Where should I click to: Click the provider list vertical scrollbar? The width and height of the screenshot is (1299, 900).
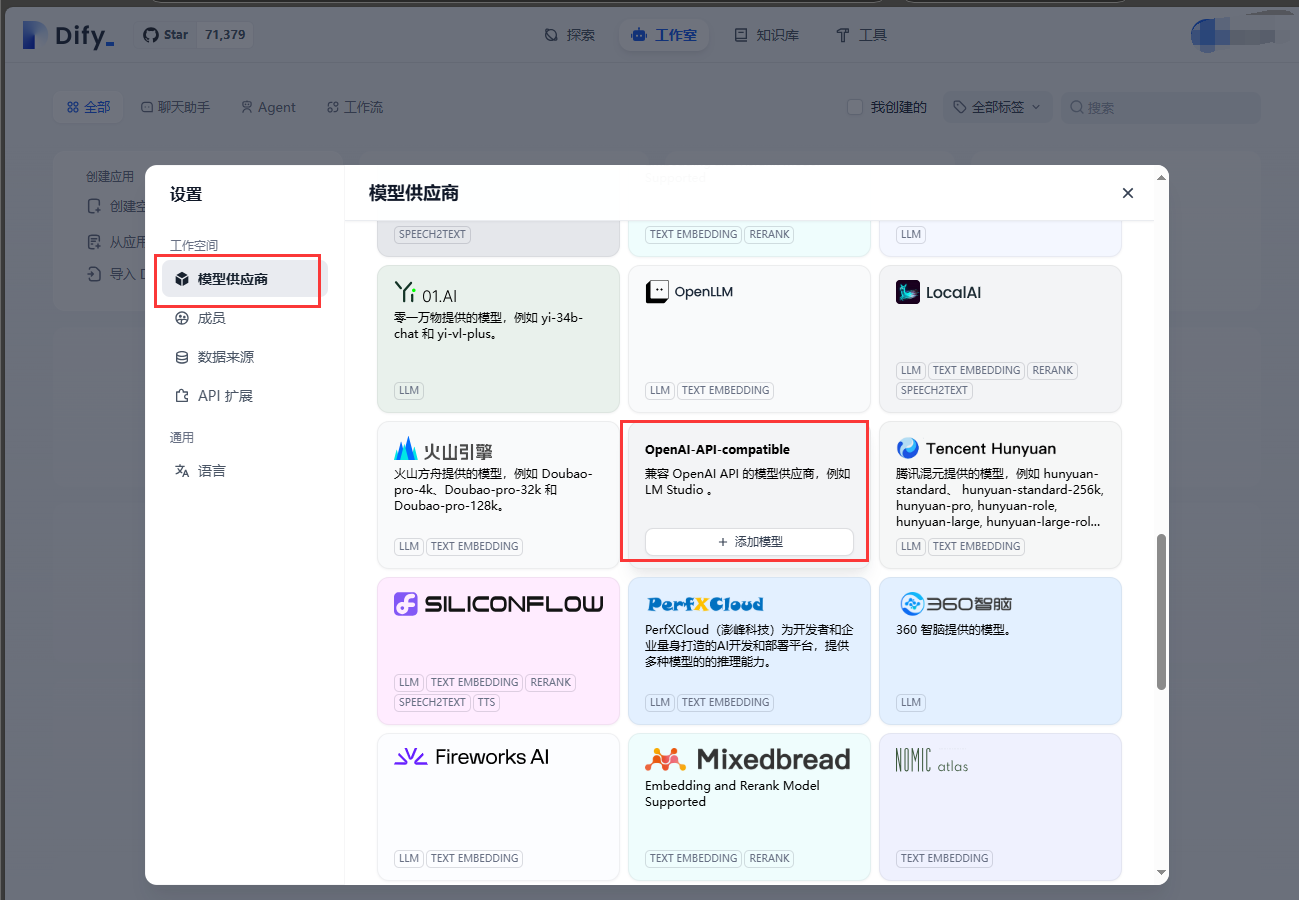[1161, 610]
